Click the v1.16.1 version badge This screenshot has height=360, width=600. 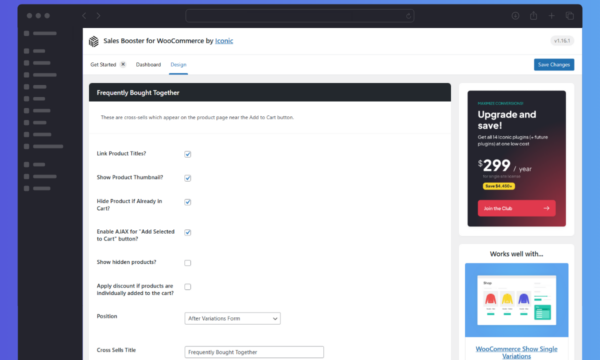coord(562,41)
